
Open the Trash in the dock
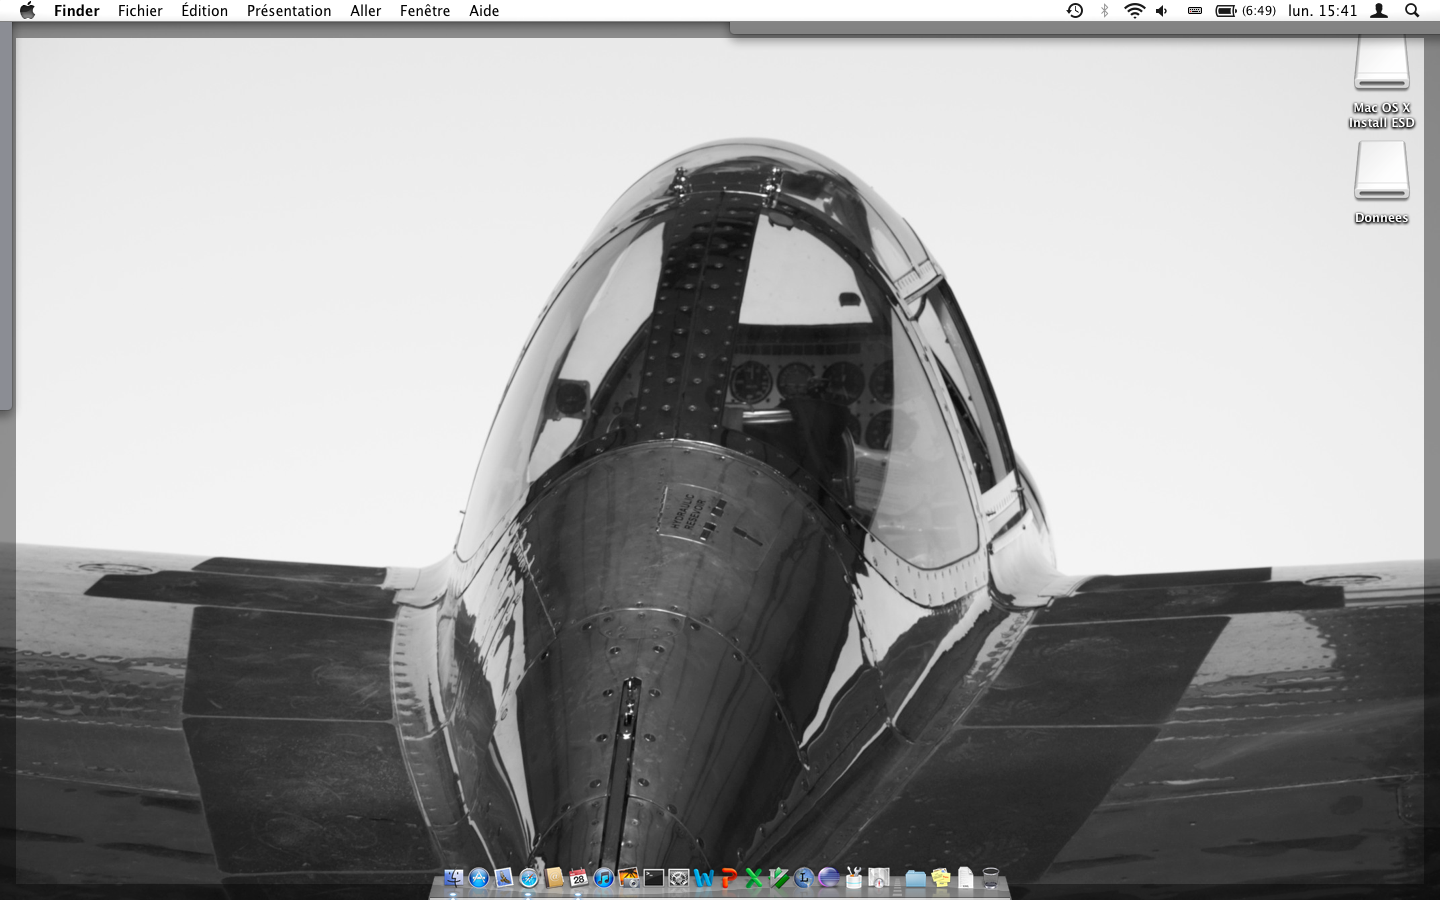point(990,878)
